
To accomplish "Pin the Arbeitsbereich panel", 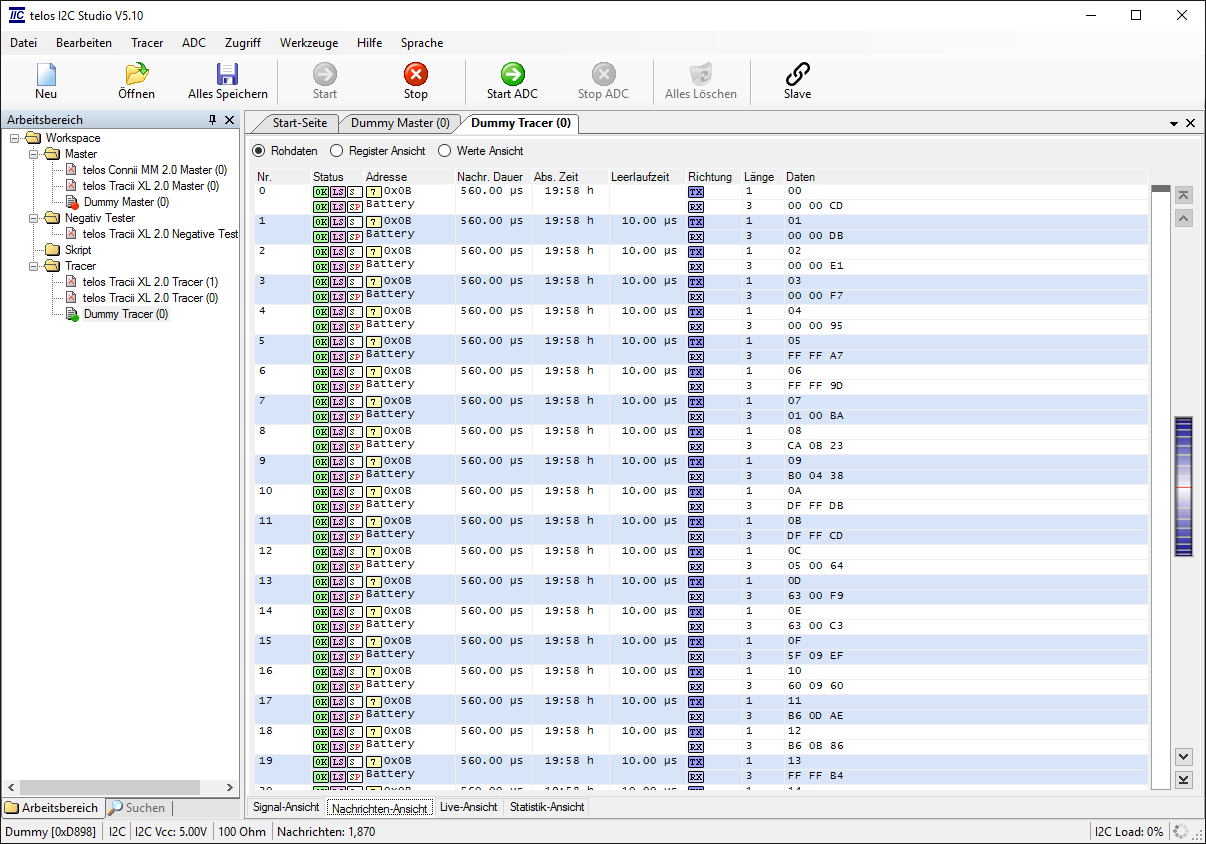I will (212, 120).
